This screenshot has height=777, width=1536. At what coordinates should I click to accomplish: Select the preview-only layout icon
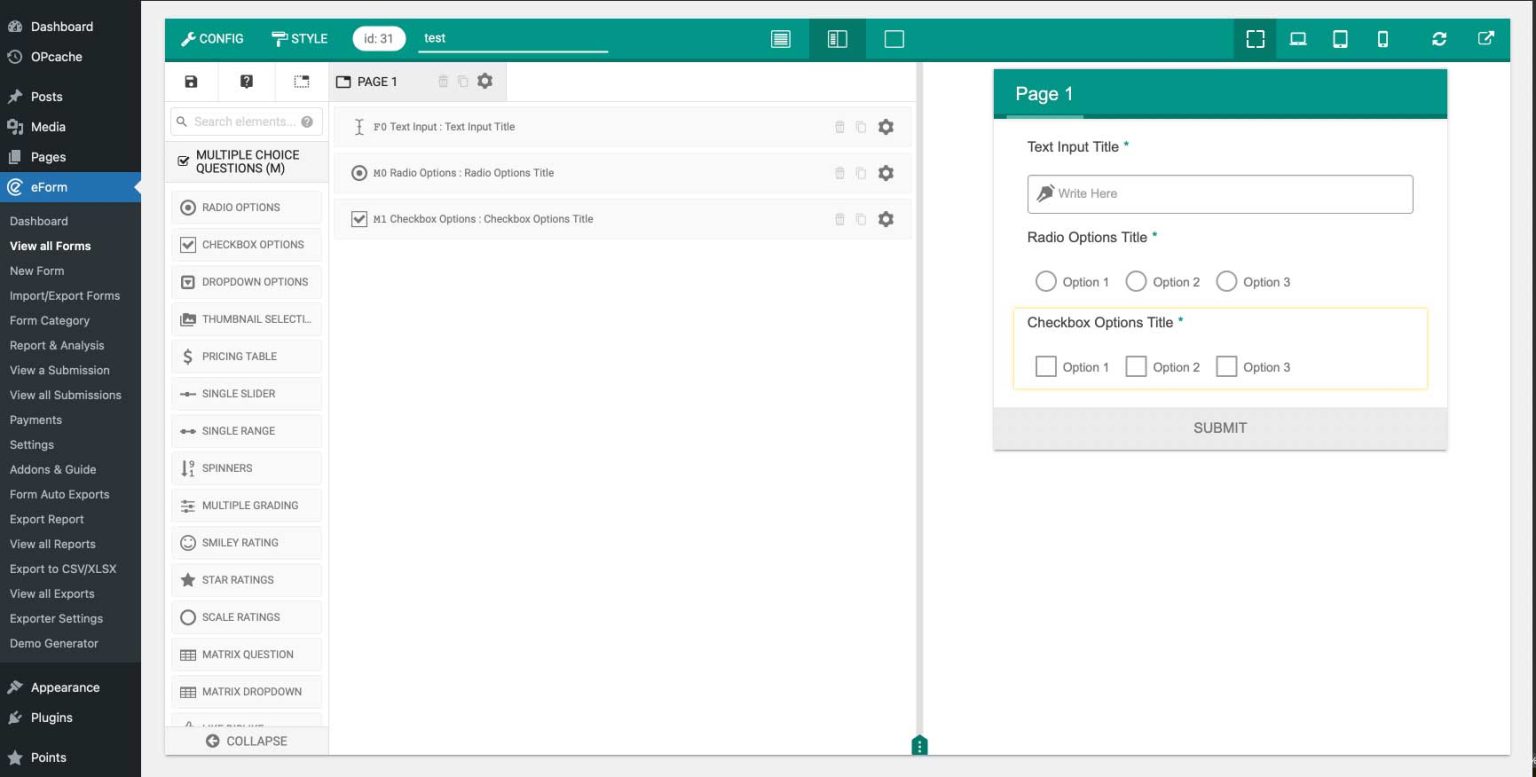[x=894, y=39]
